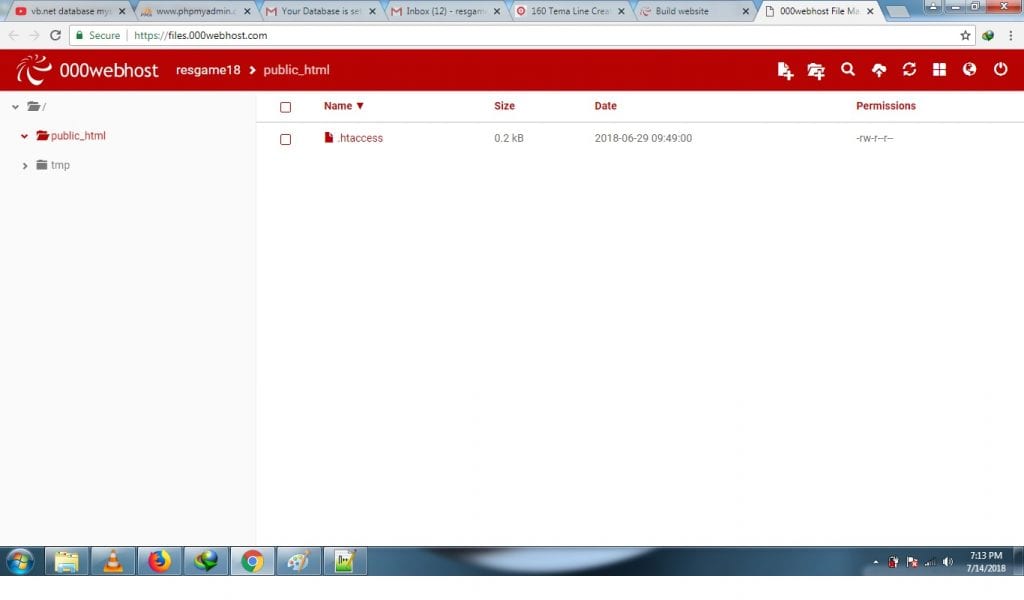This screenshot has width=1024, height=600.
Task: Close the Build website tab
Action: click(x=745, y=11)
